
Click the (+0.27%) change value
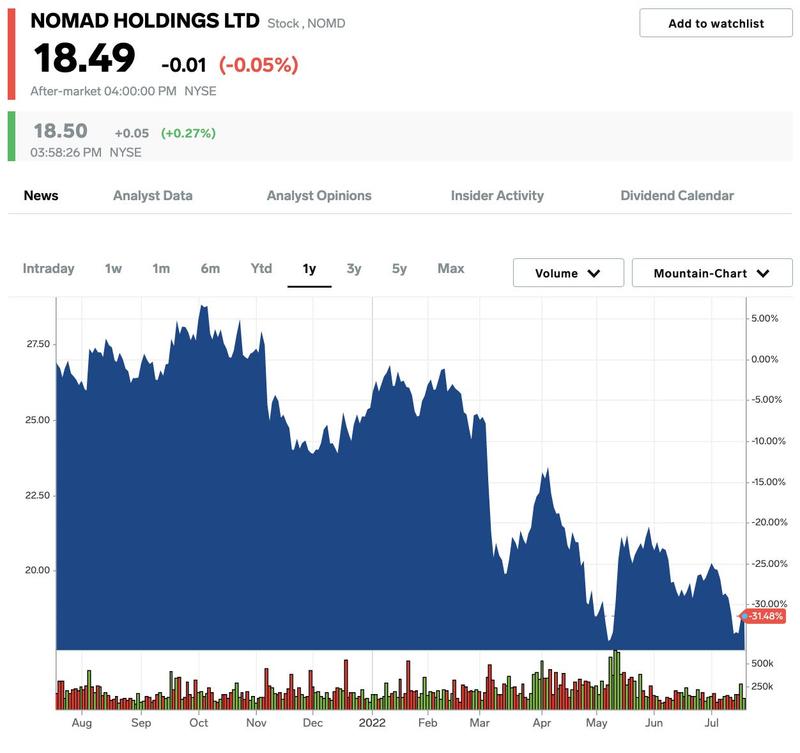pos(188,133)
